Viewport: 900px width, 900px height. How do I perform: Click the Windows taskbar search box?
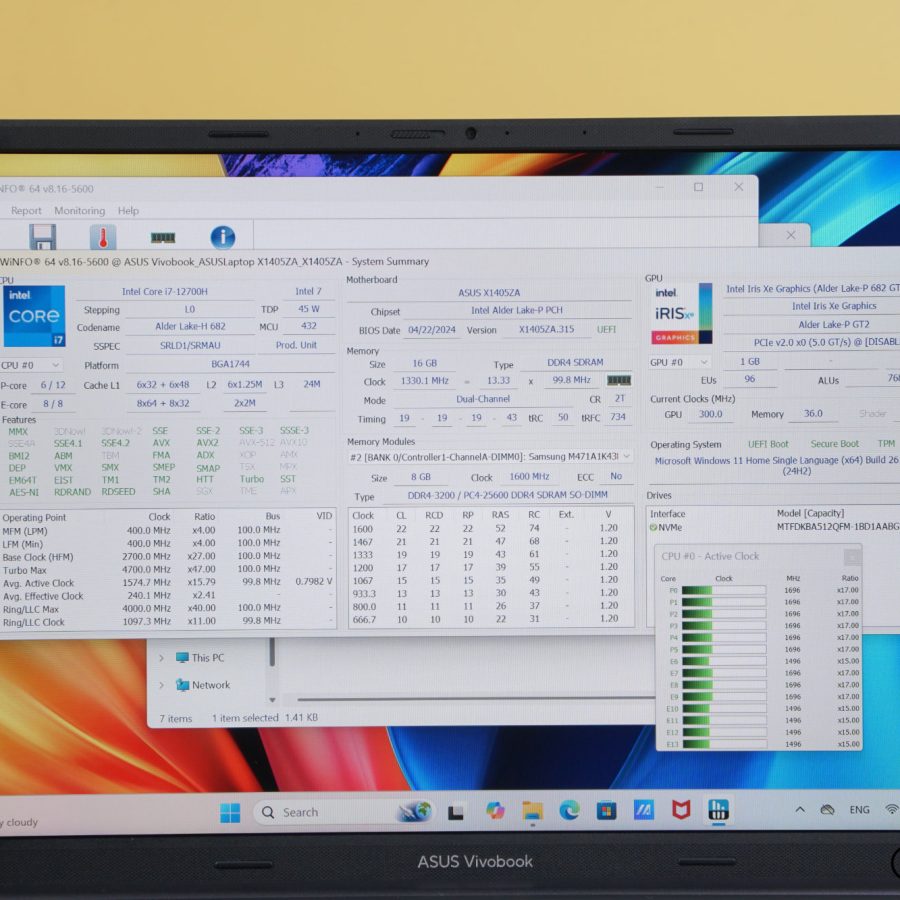pyautogui.click(x=343, y=812)
